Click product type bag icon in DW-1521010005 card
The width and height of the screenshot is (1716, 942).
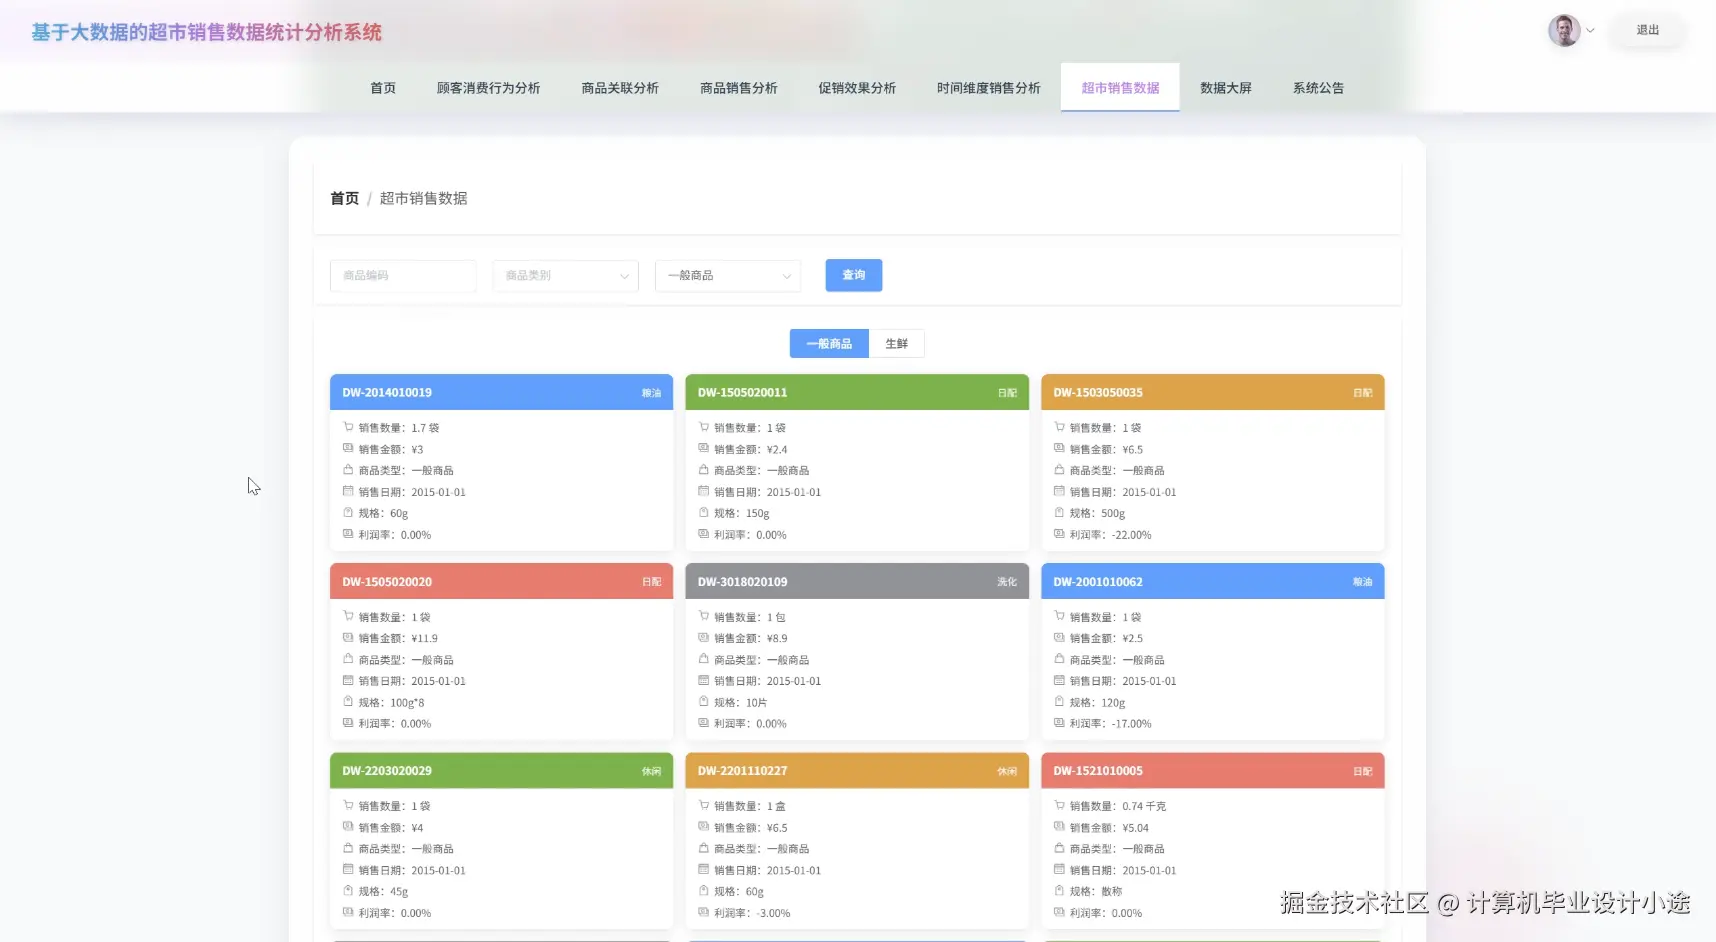point(1059,848)
